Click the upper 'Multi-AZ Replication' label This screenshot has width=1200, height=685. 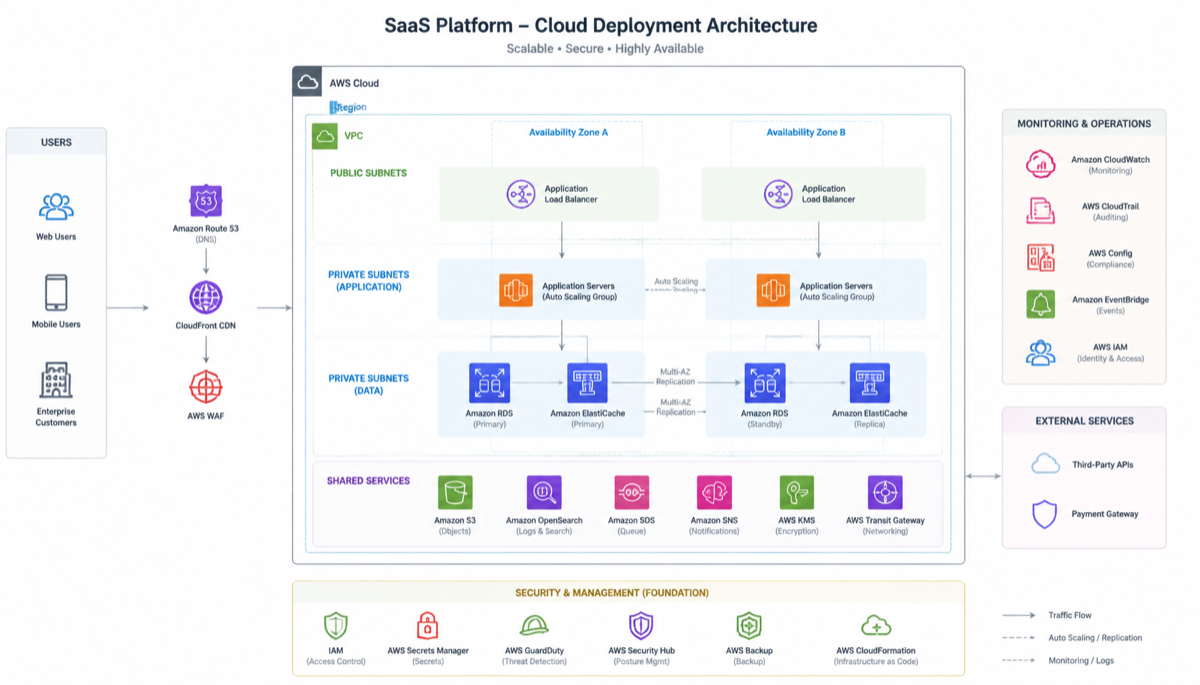(676, 376)
